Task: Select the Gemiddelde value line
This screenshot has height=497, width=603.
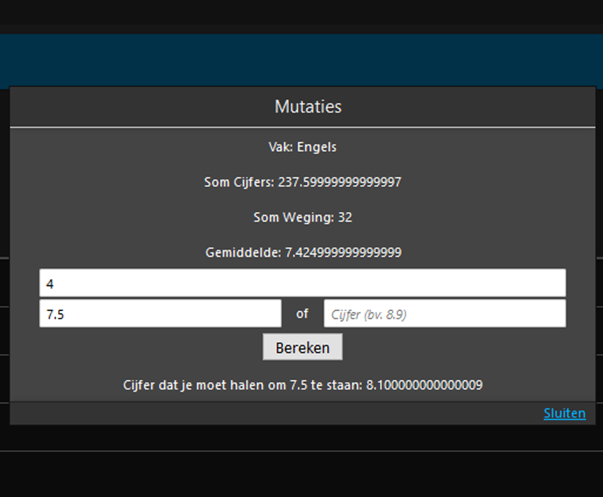Action: click(x=303, y=253)
